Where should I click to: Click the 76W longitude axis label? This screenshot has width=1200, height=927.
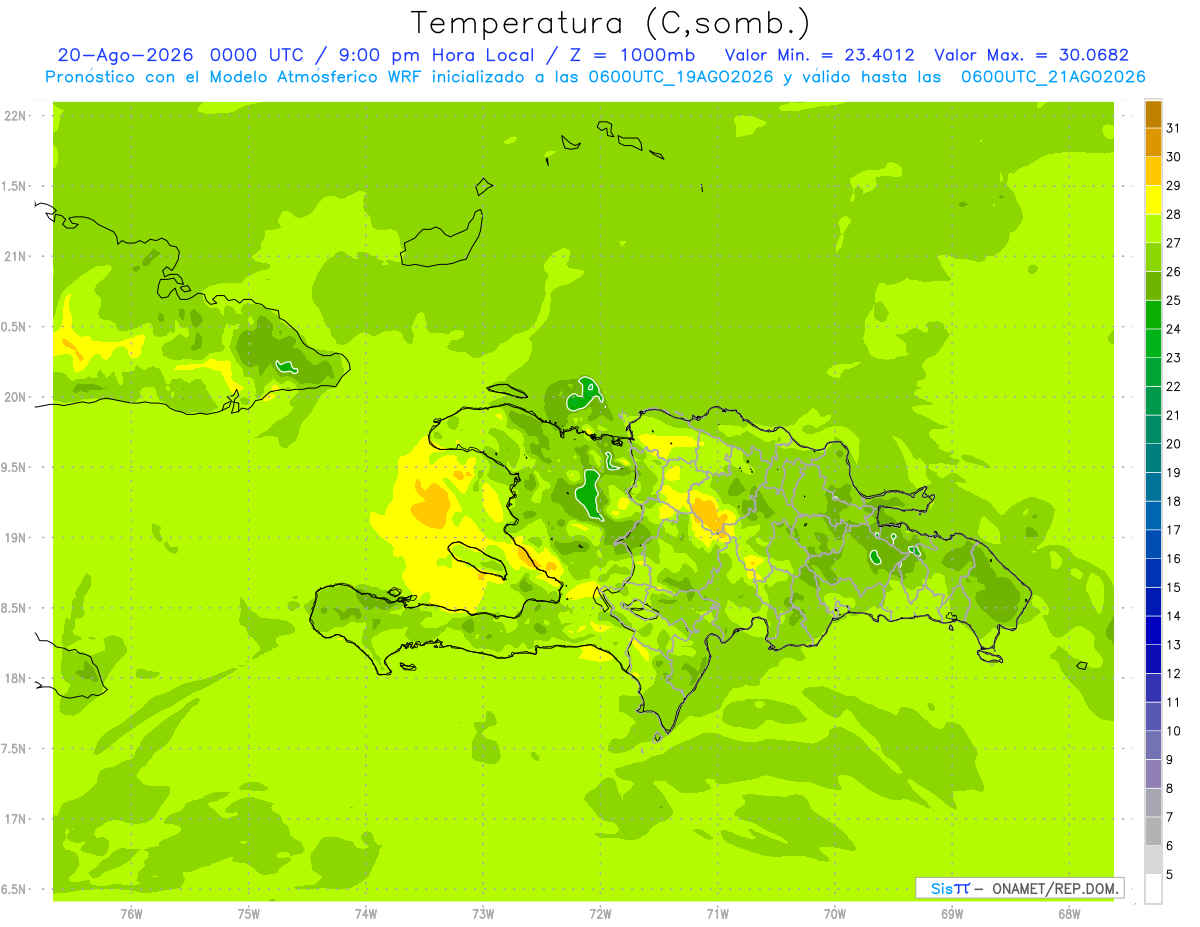(x=131, y=914)
